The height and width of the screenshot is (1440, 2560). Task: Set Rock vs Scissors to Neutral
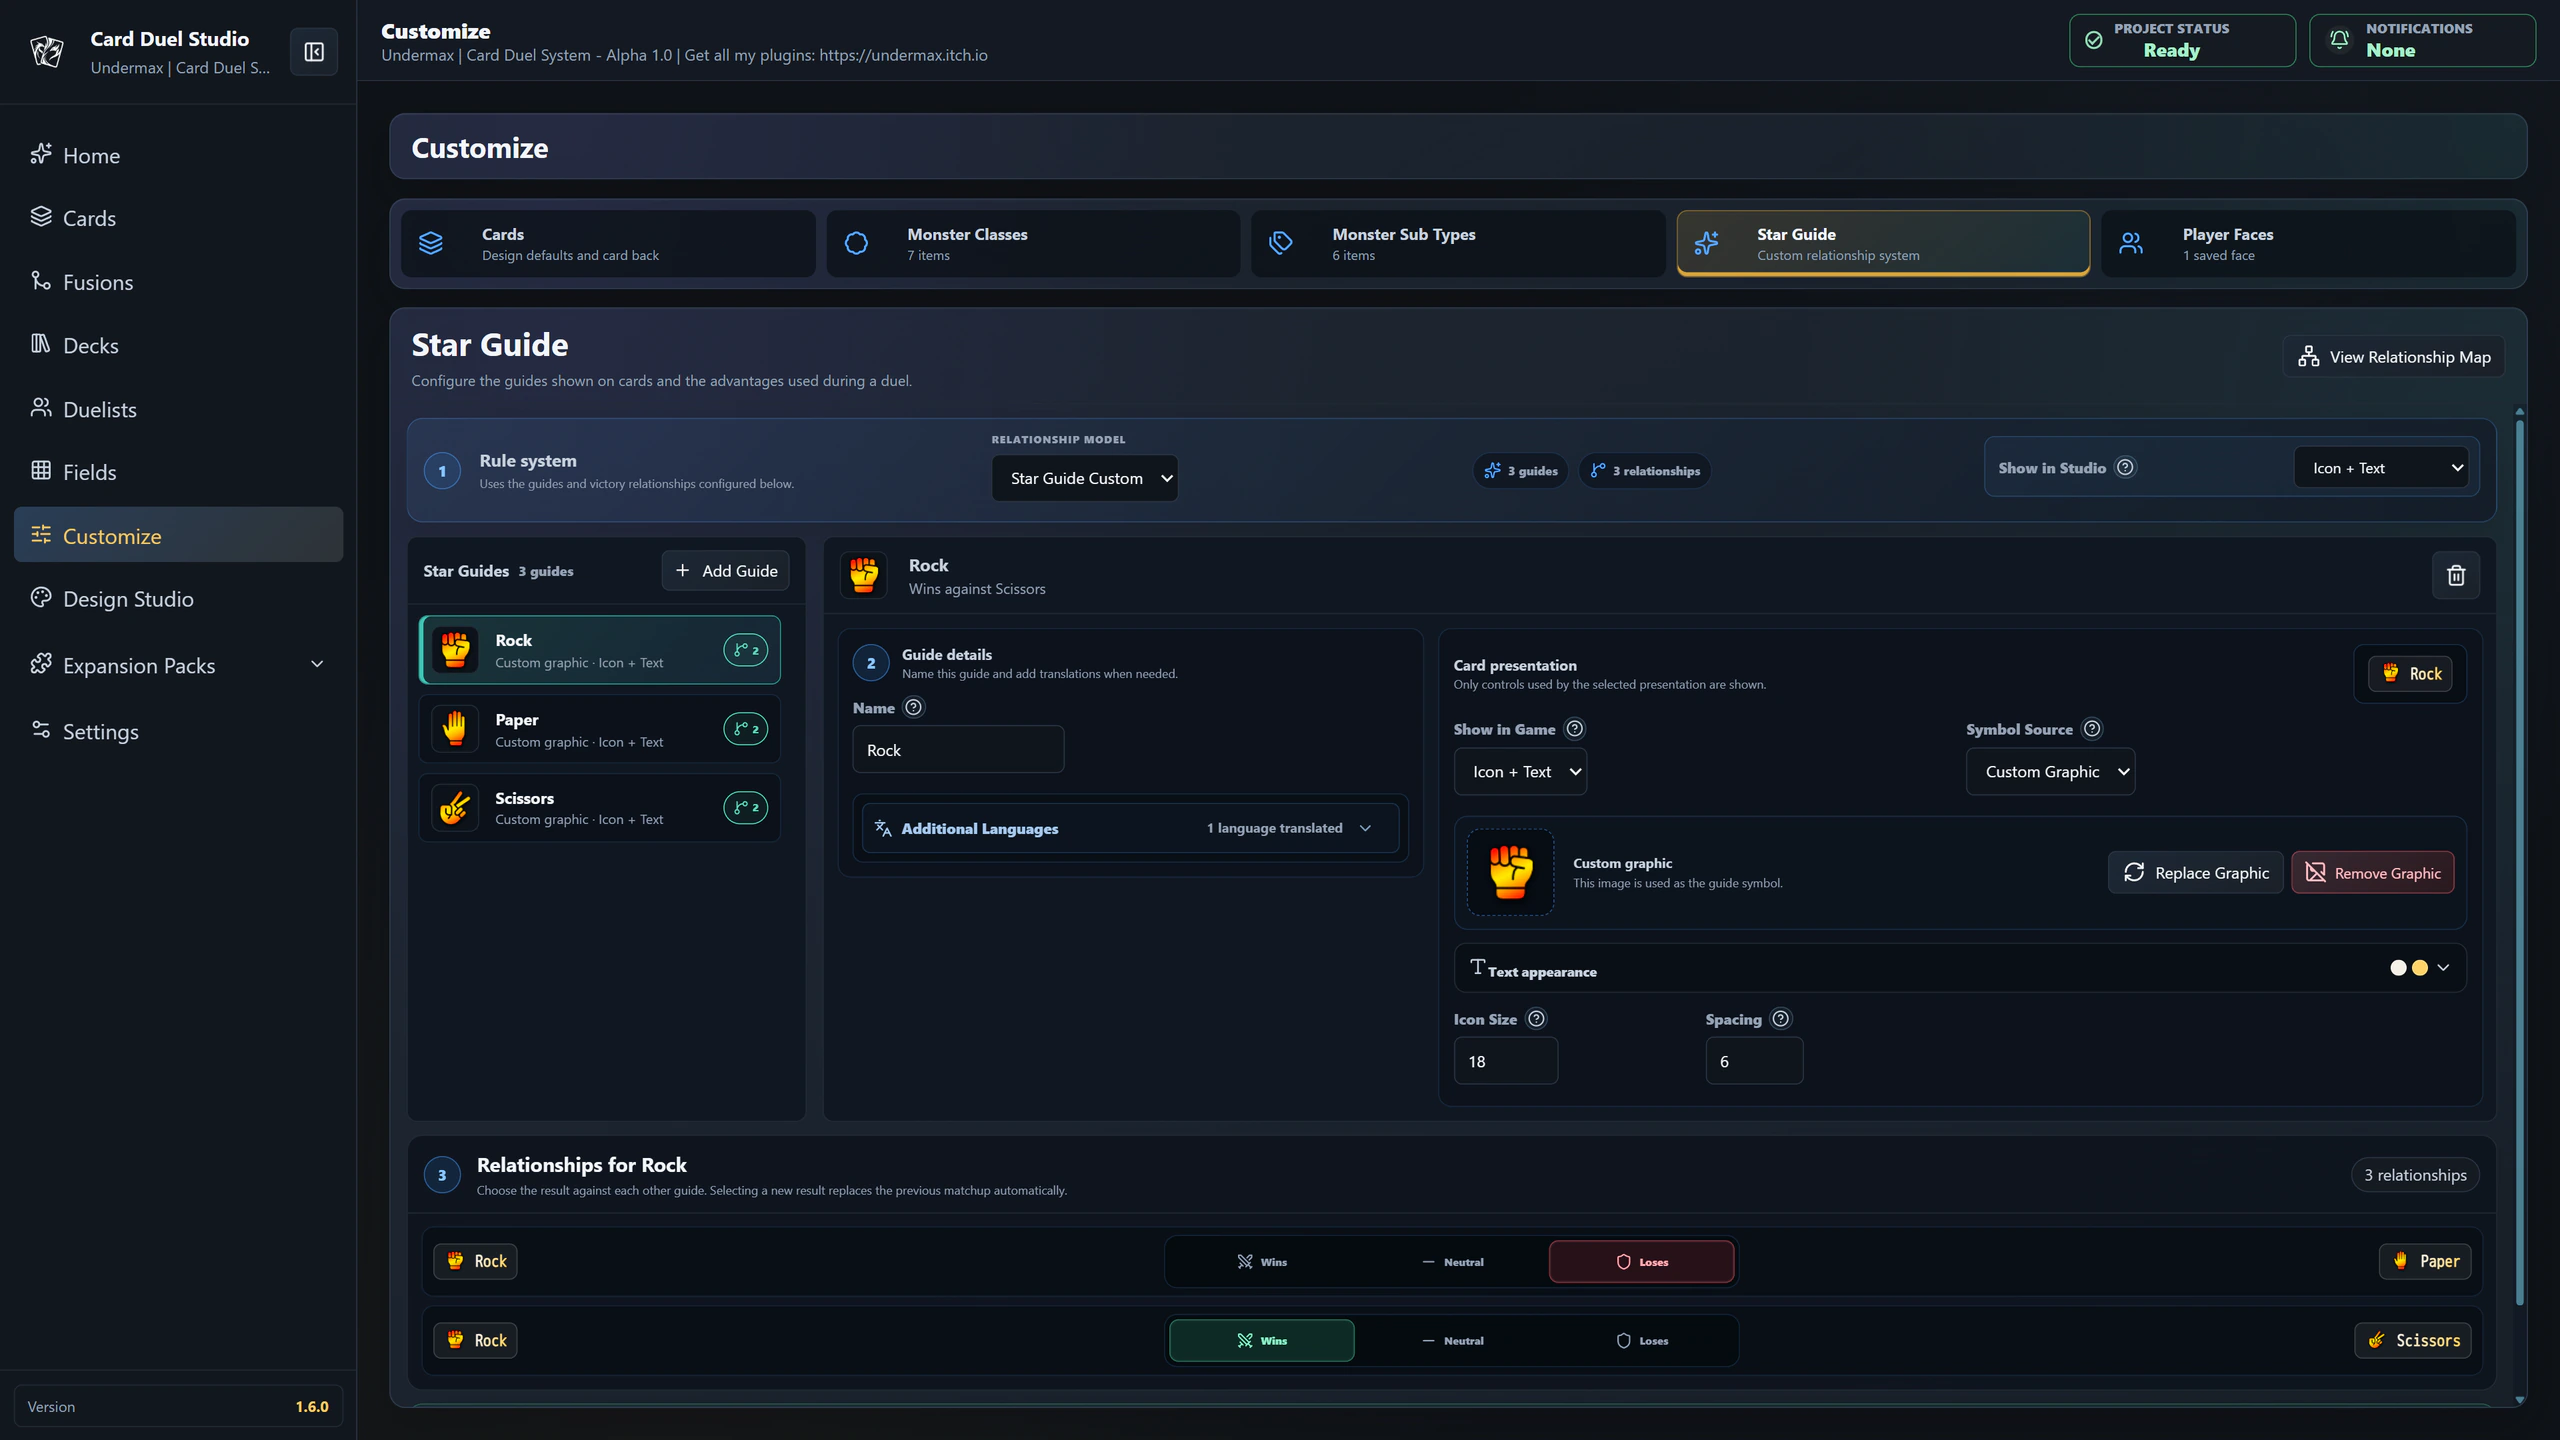(x=1452, y=1341)
